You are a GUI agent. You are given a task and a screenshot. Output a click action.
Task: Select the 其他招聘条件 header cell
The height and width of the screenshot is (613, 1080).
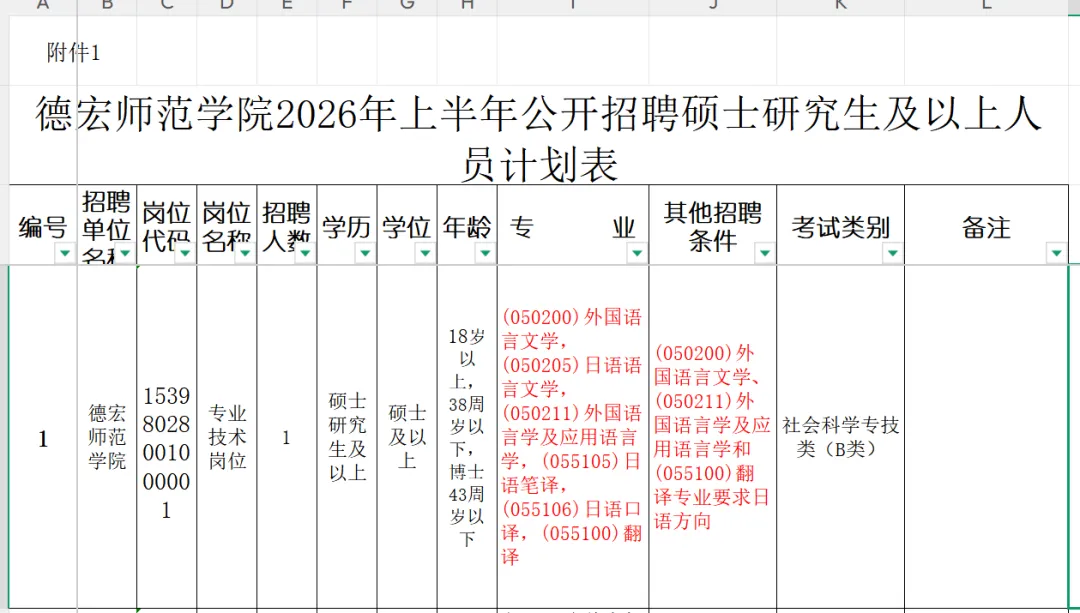tap(712, 225)
